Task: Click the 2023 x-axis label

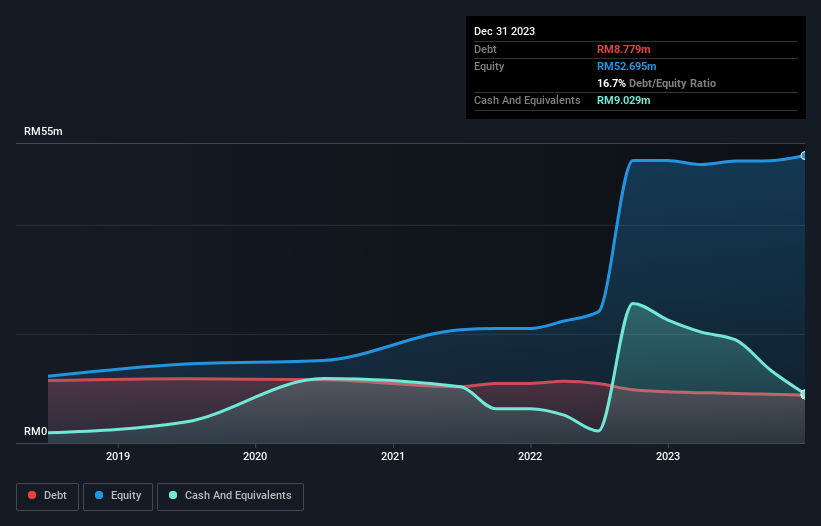Action: click(668, 456)
